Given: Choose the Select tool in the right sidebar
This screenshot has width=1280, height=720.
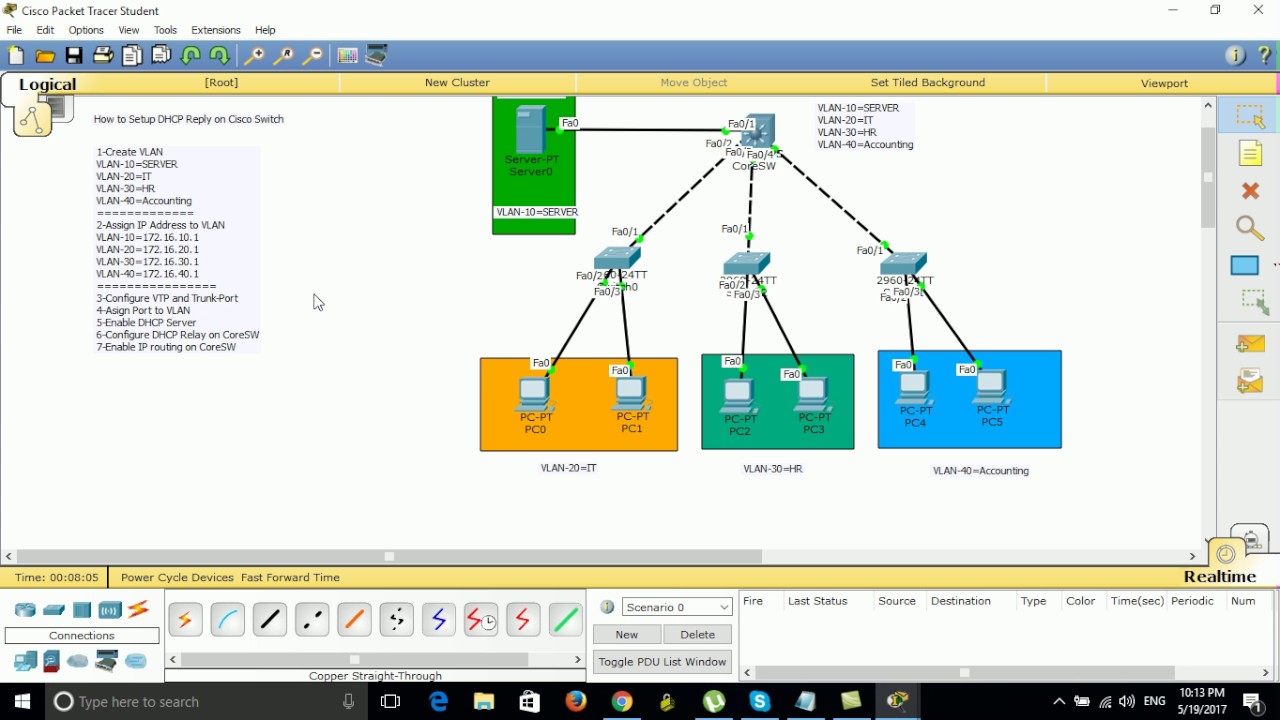Looking at the screenshot, I should coord(1250,116).
